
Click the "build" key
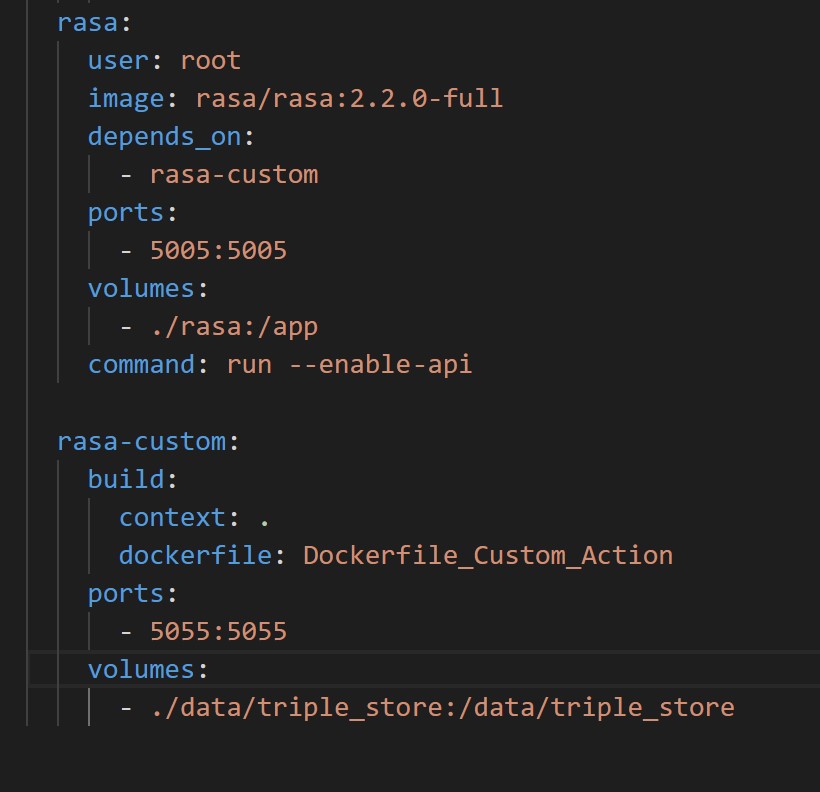[126, 478]
